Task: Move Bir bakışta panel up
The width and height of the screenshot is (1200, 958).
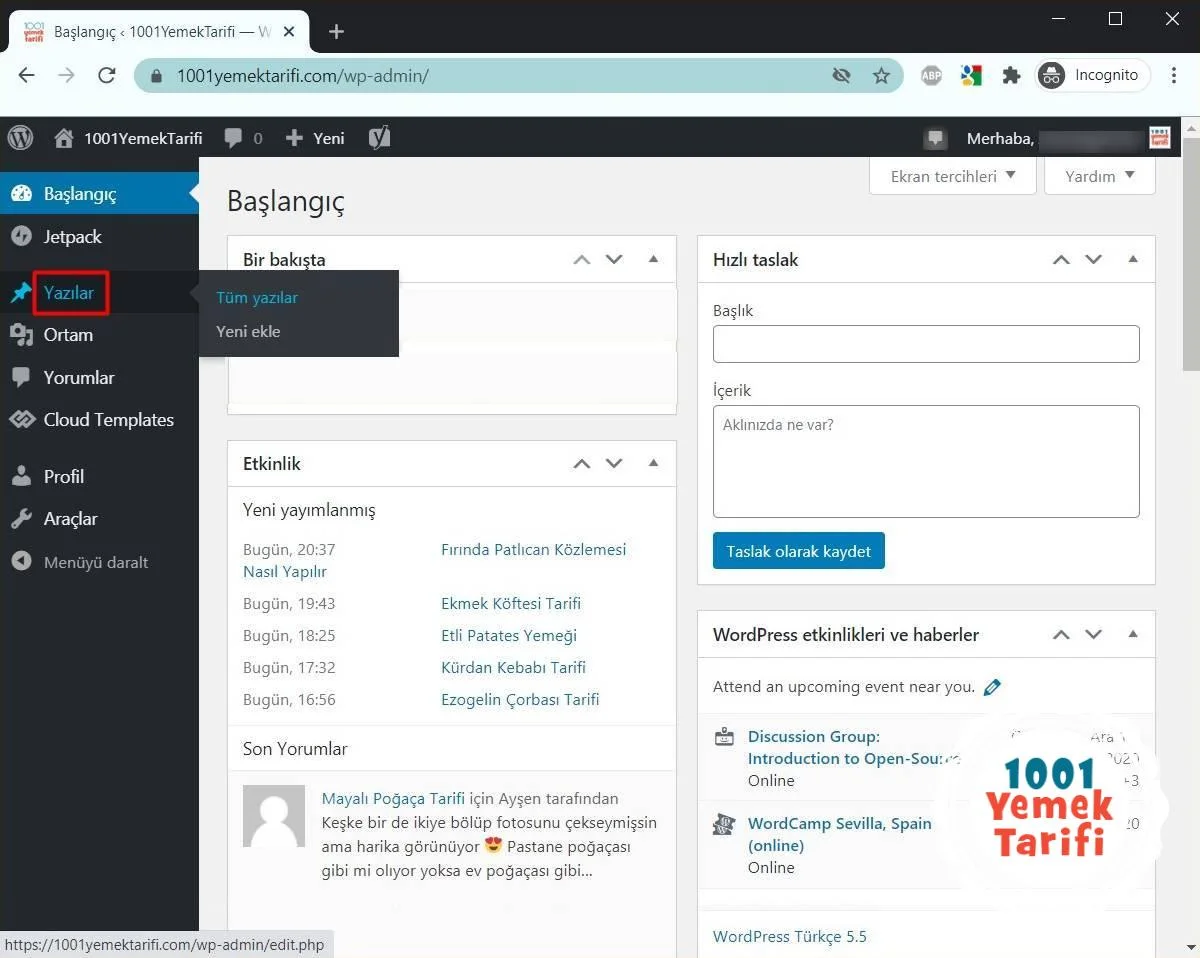Action: [x=582, y=260]
